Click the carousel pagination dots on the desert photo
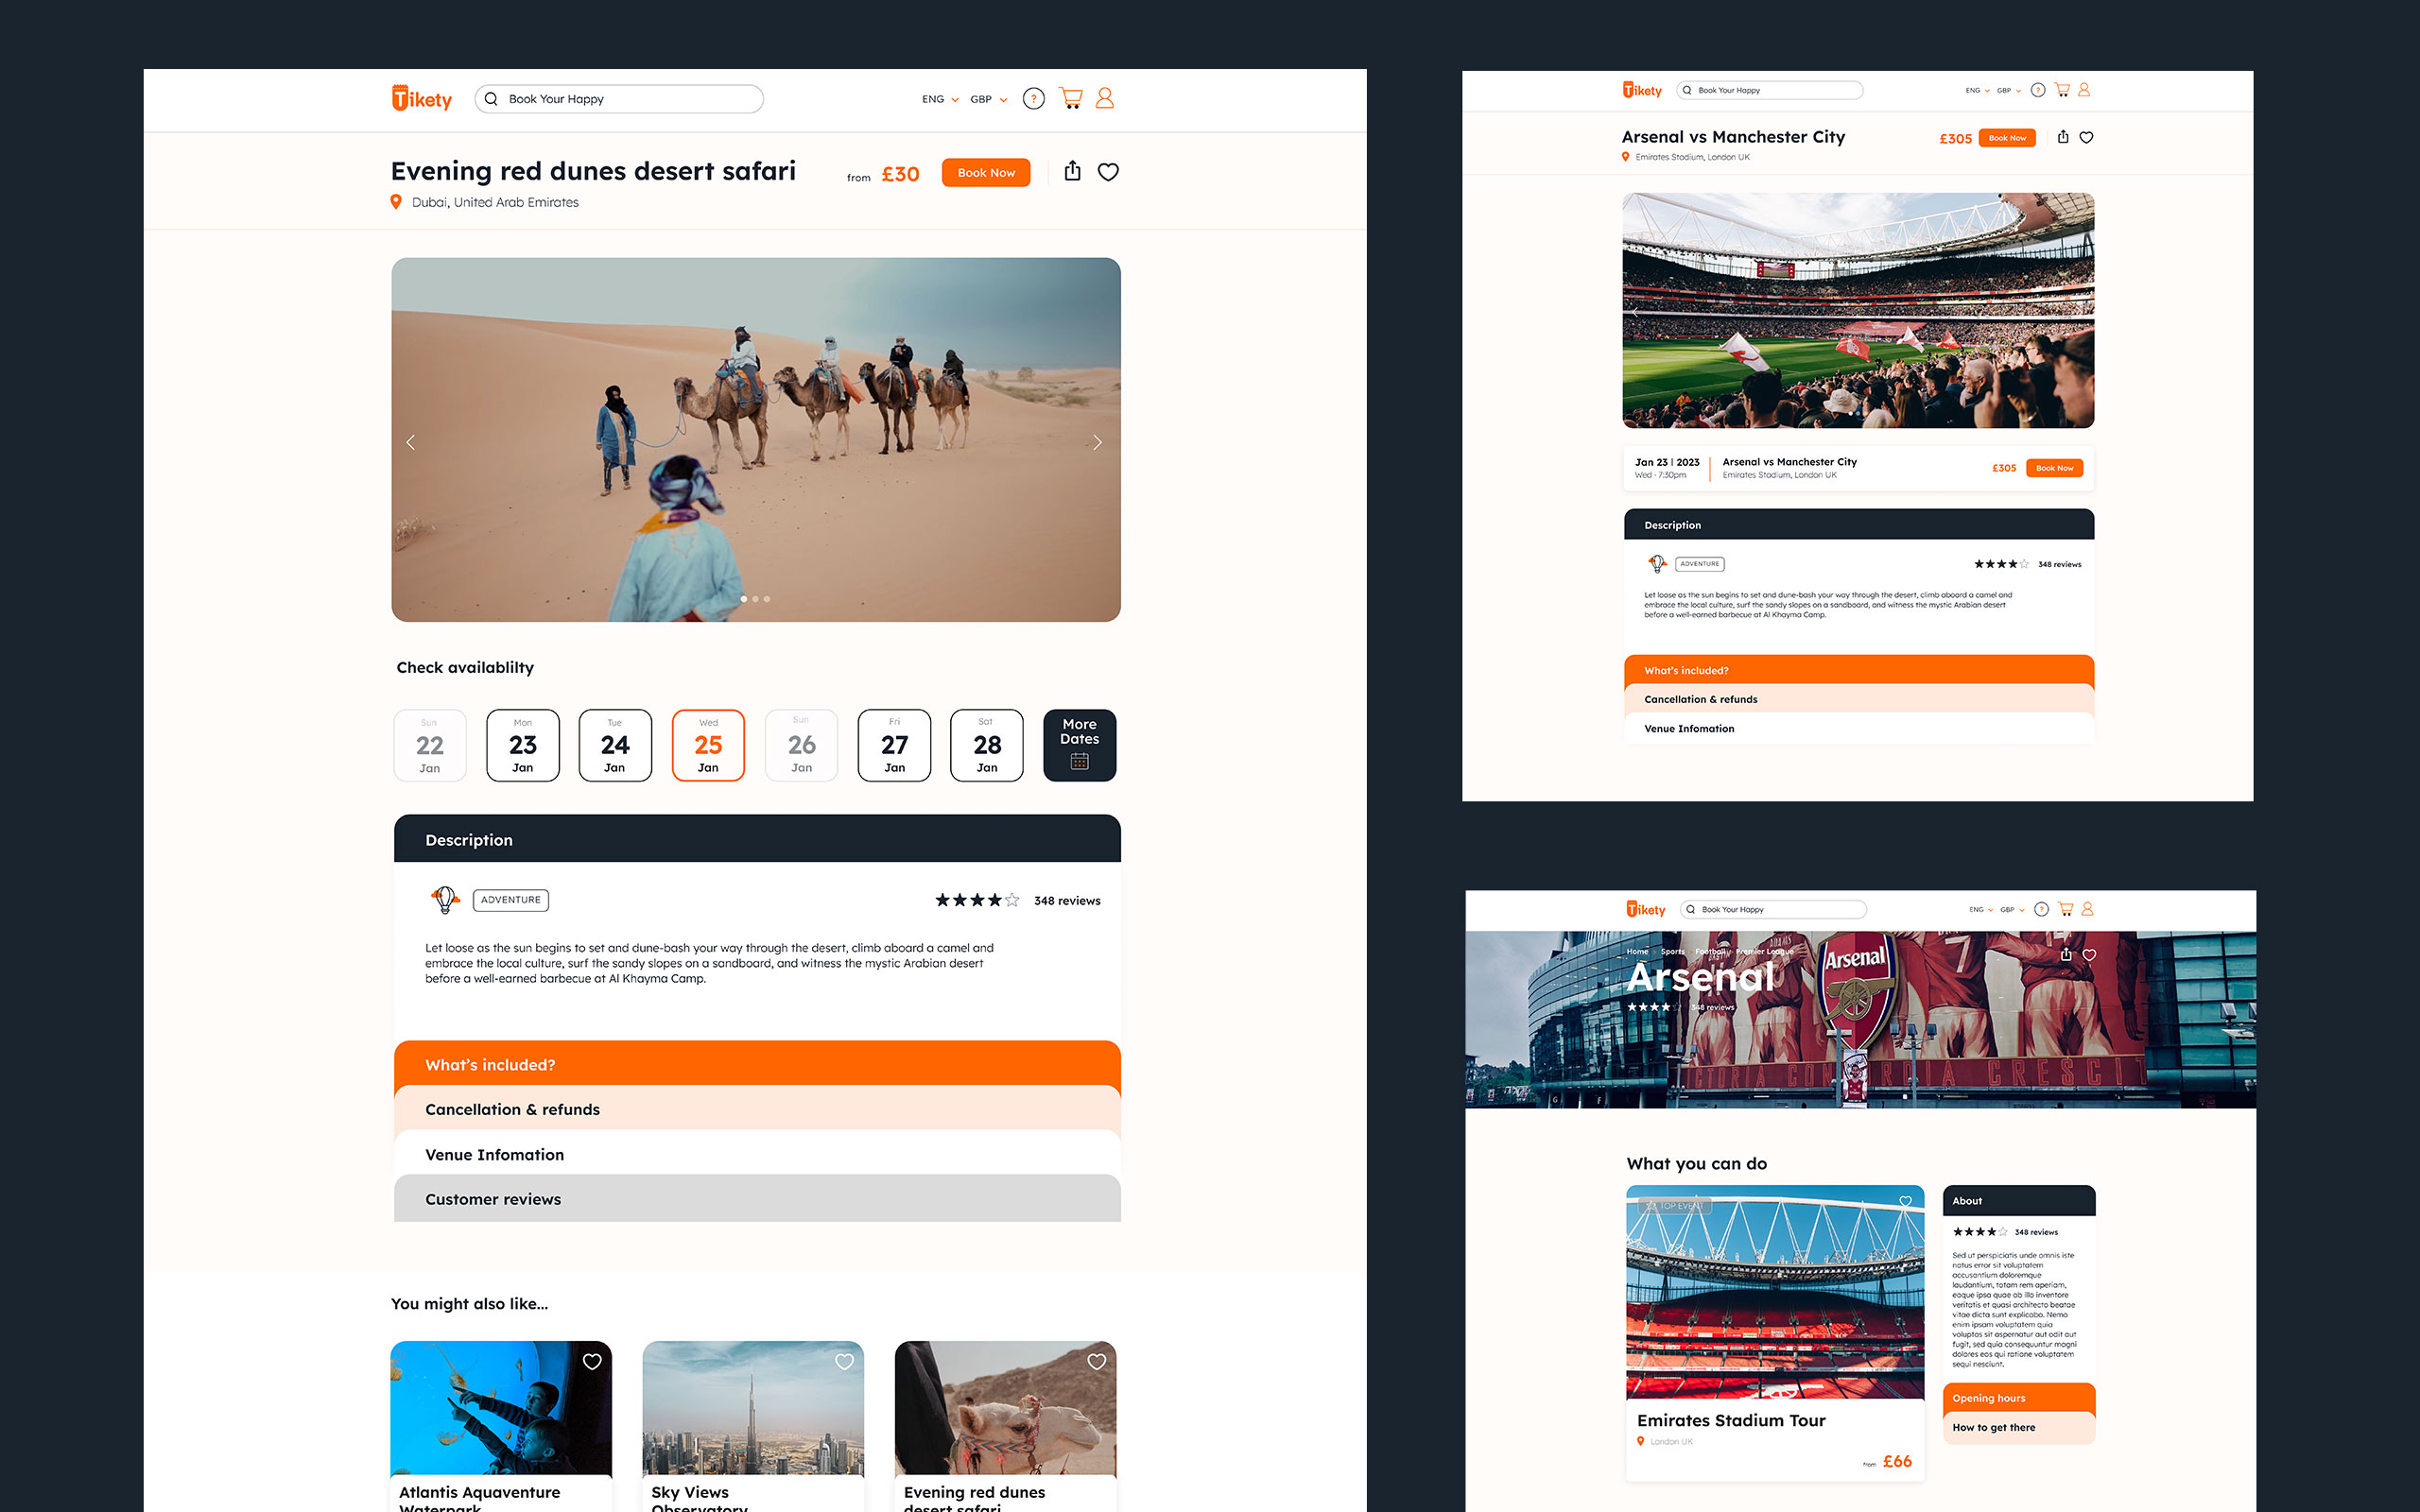2420x1512 pixels. [x=755, y=599]
